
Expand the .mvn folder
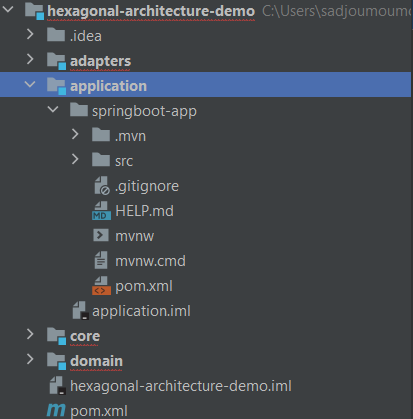75,134
